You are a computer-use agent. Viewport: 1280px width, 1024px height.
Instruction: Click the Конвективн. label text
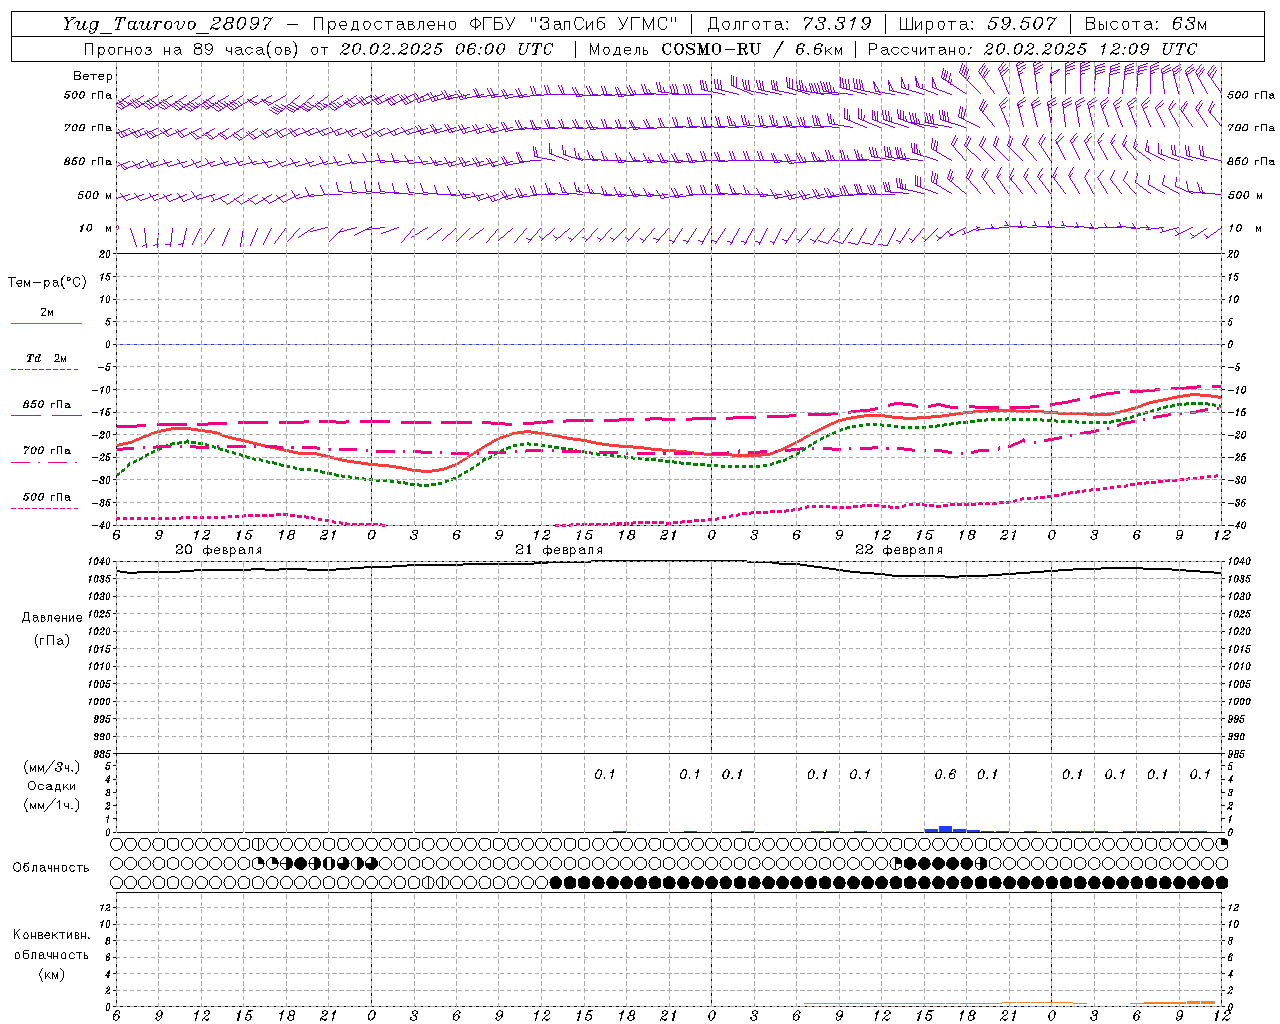[x=51, y=935]
